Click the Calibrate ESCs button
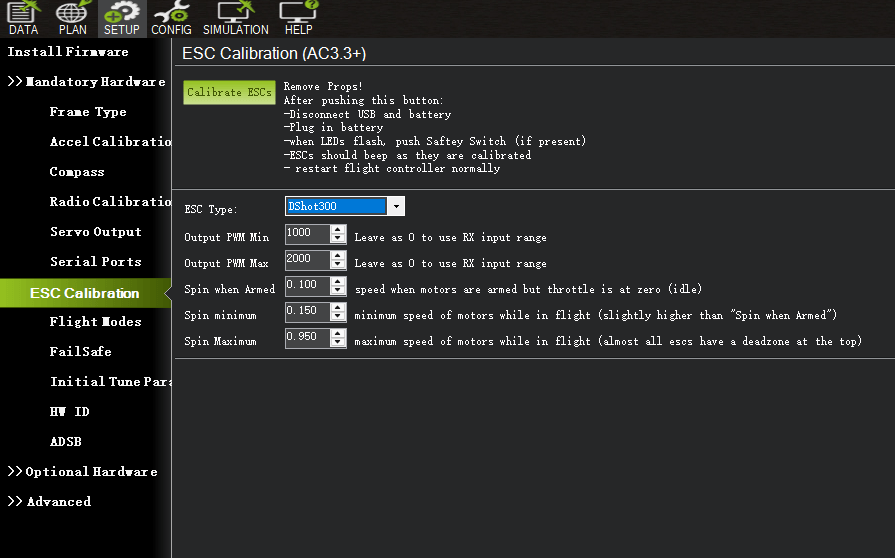This screenshot has width=895, height=558. [229, 92]
